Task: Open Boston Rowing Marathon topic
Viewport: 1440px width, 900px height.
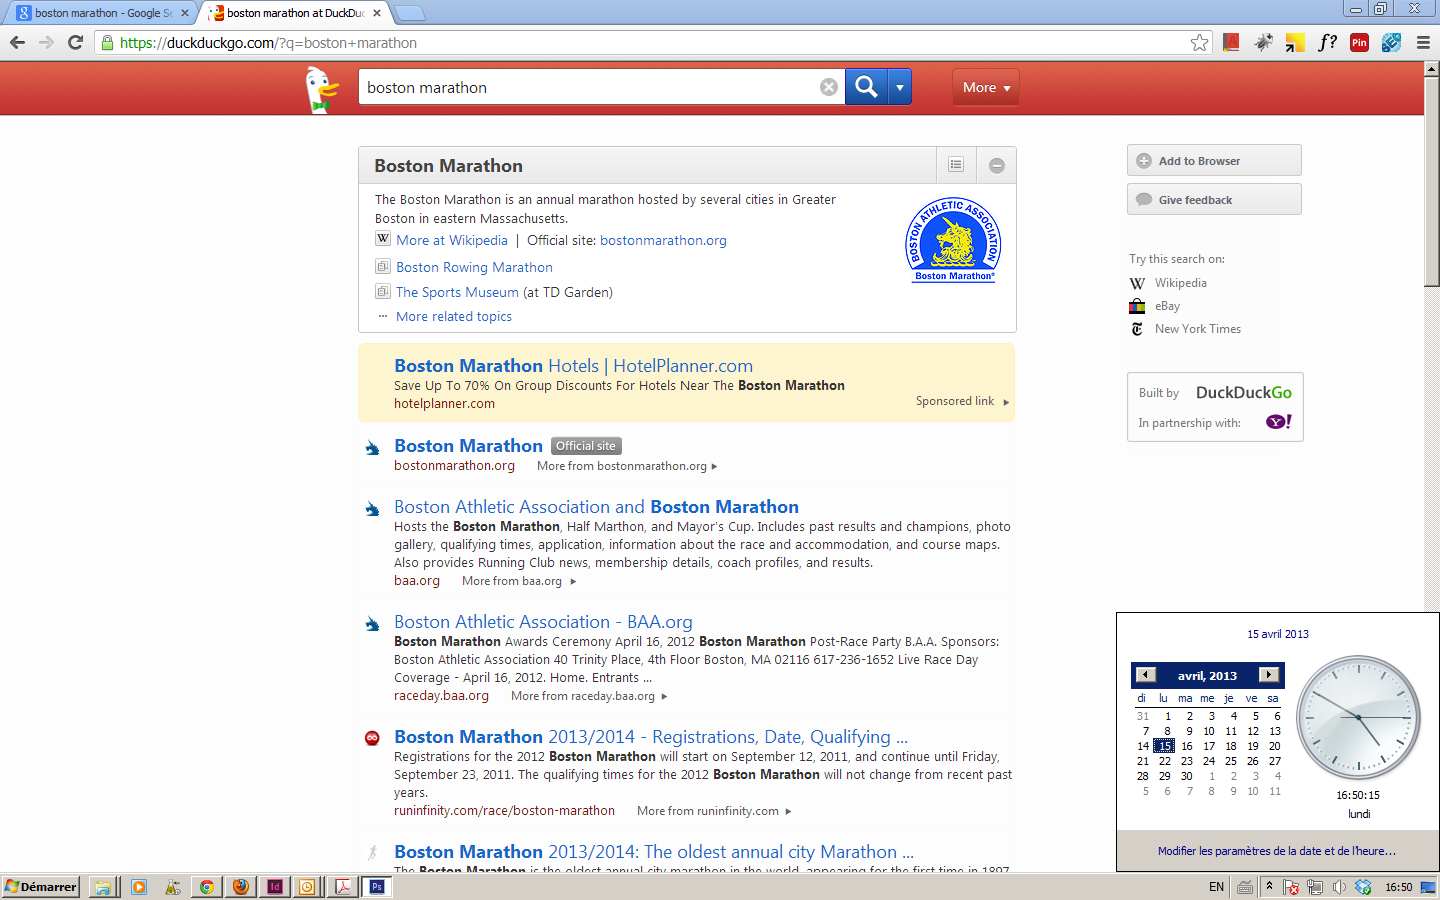Action: [x=474, y=267]
